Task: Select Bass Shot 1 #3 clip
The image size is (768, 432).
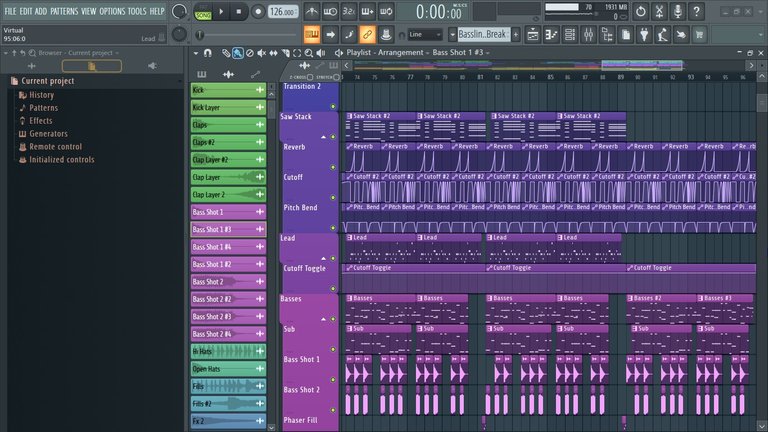Action: [228, 229]
